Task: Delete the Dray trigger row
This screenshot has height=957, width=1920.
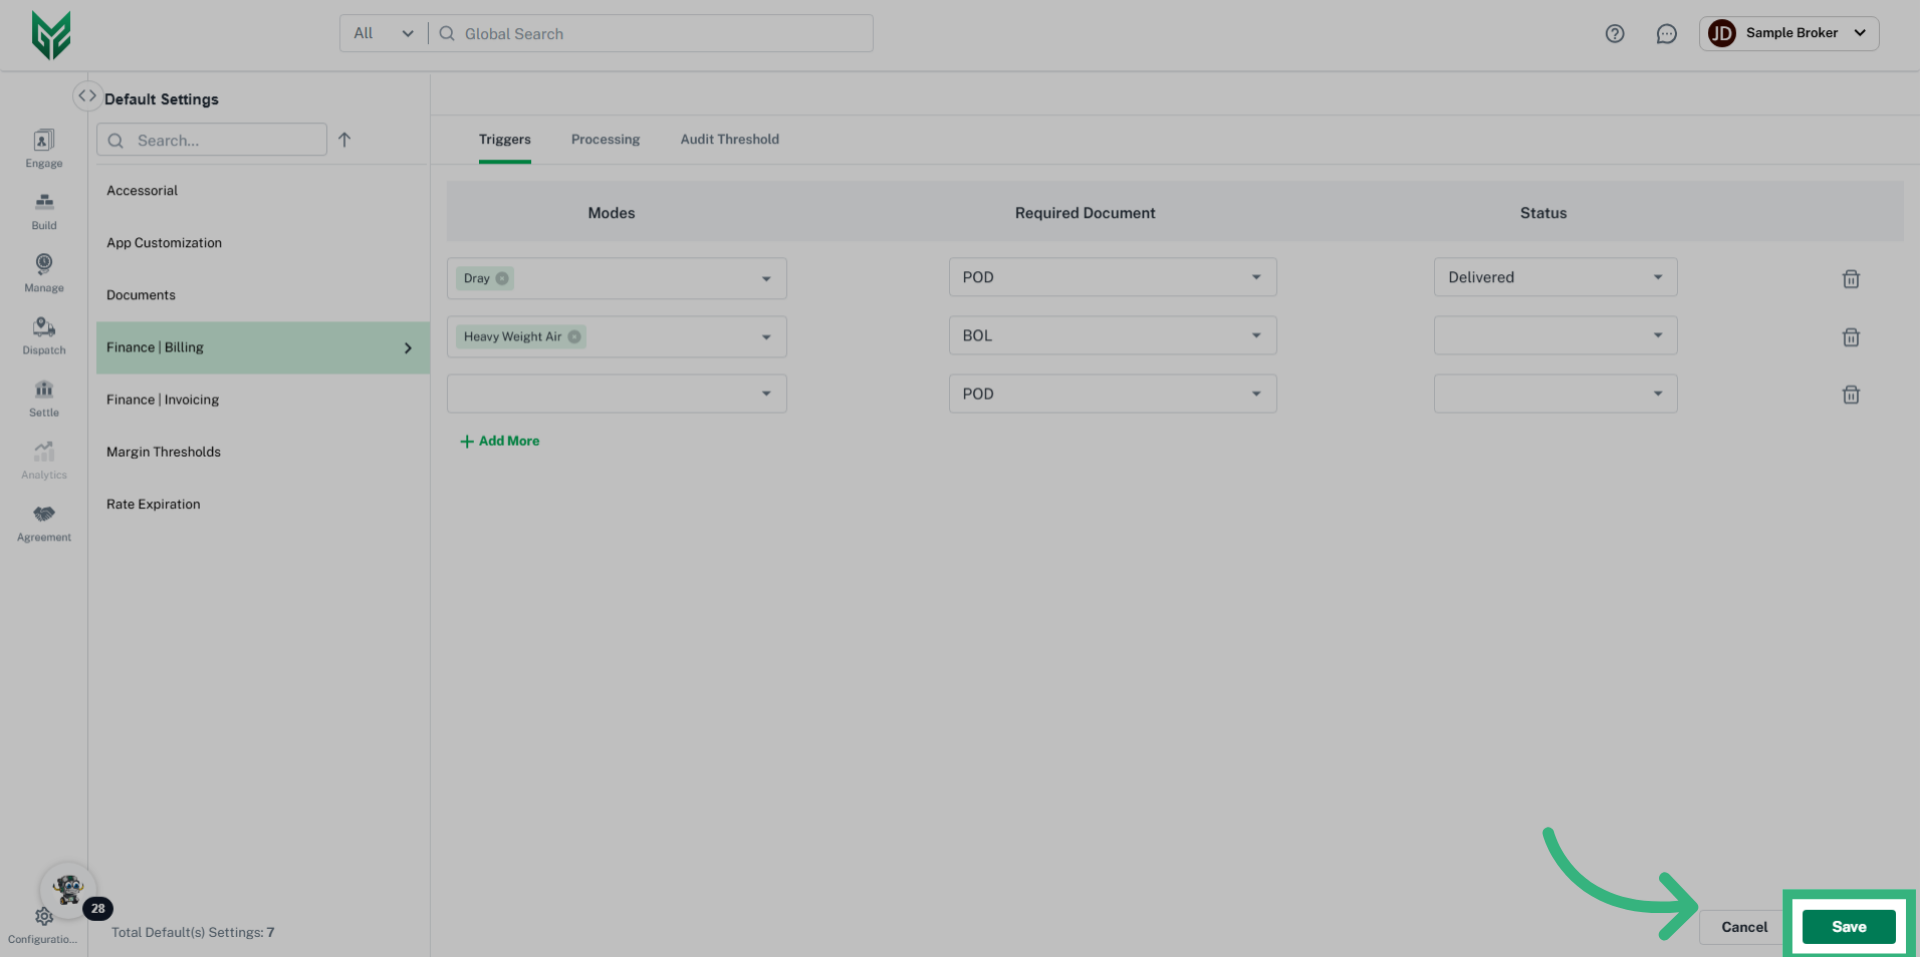Action: (x=1850, y=279)
